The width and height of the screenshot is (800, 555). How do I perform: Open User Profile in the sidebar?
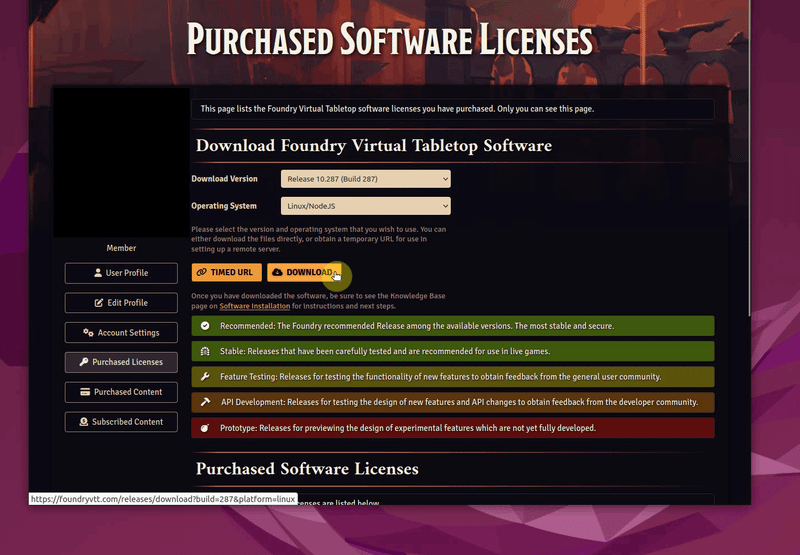[x=121, y=273]
